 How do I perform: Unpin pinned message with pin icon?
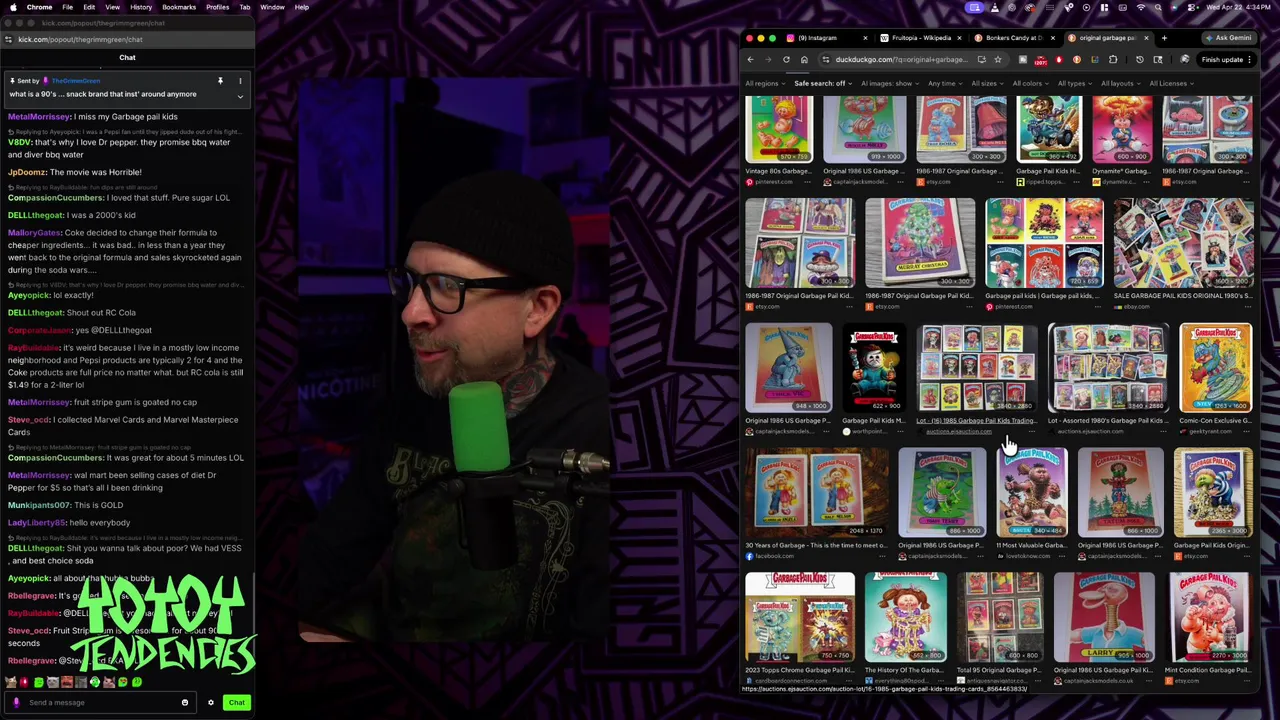tap(220, 80)
